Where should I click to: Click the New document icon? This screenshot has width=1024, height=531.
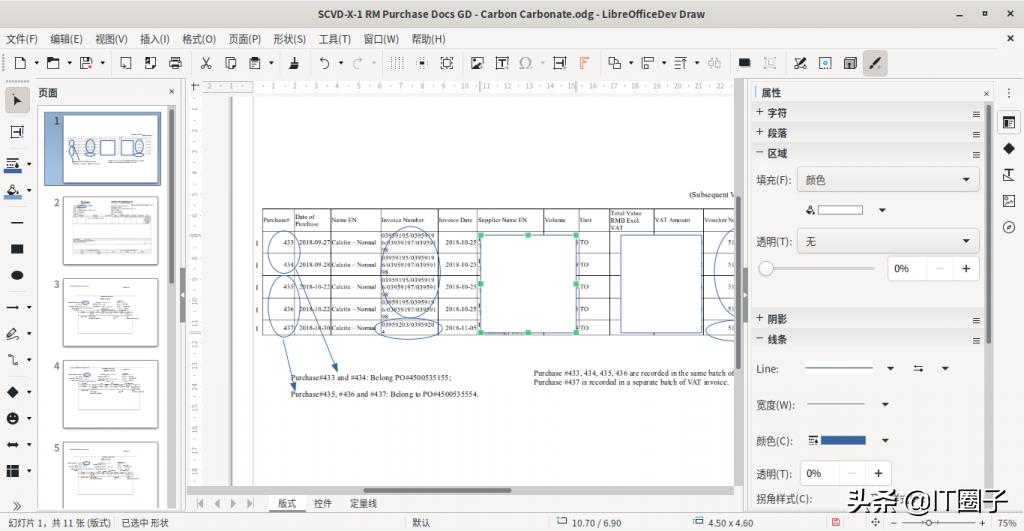click(20, 63)
